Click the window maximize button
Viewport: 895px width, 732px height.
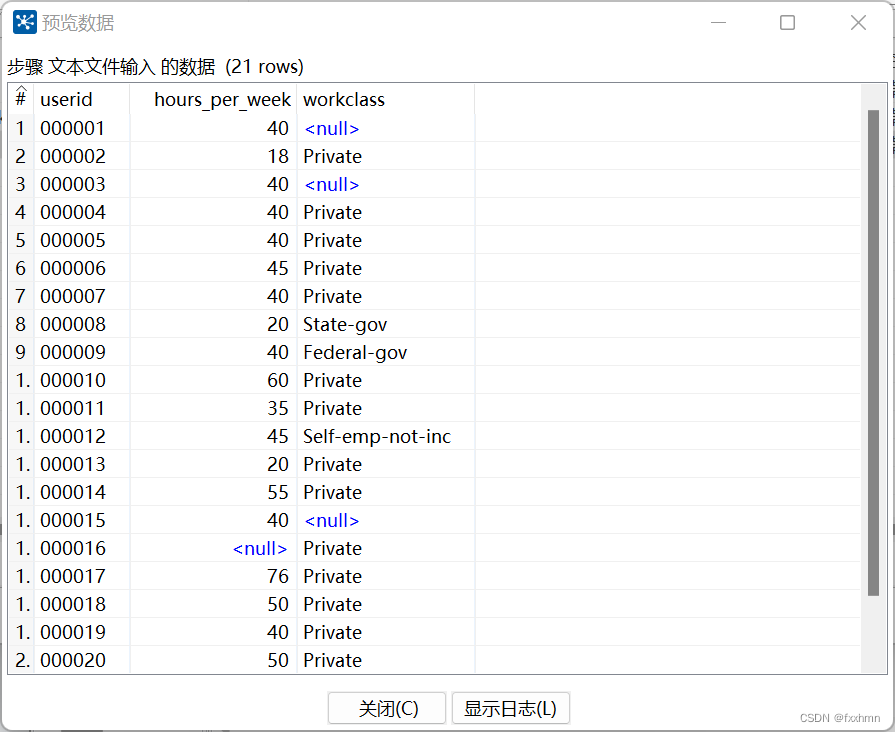[785, 22]
